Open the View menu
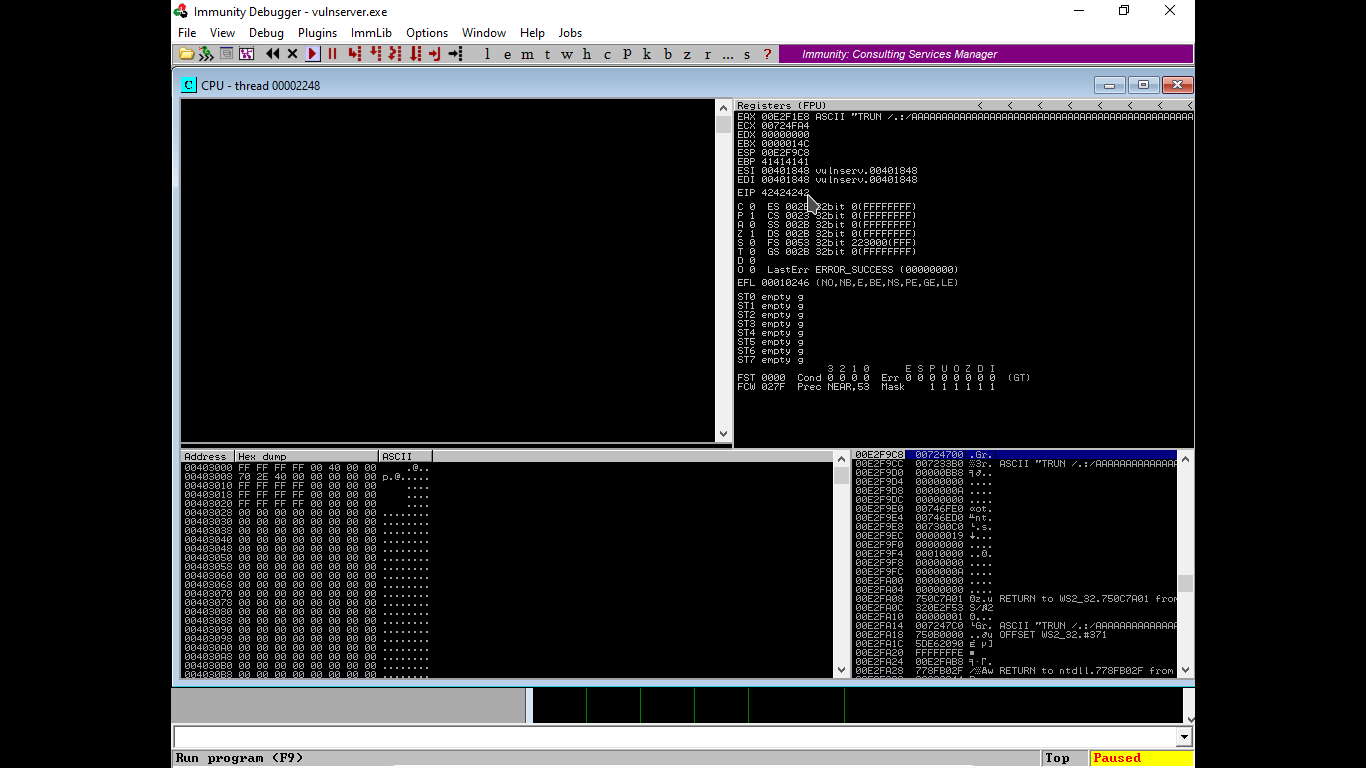This screenshot has width=1366, height=768. click(222, 33)
